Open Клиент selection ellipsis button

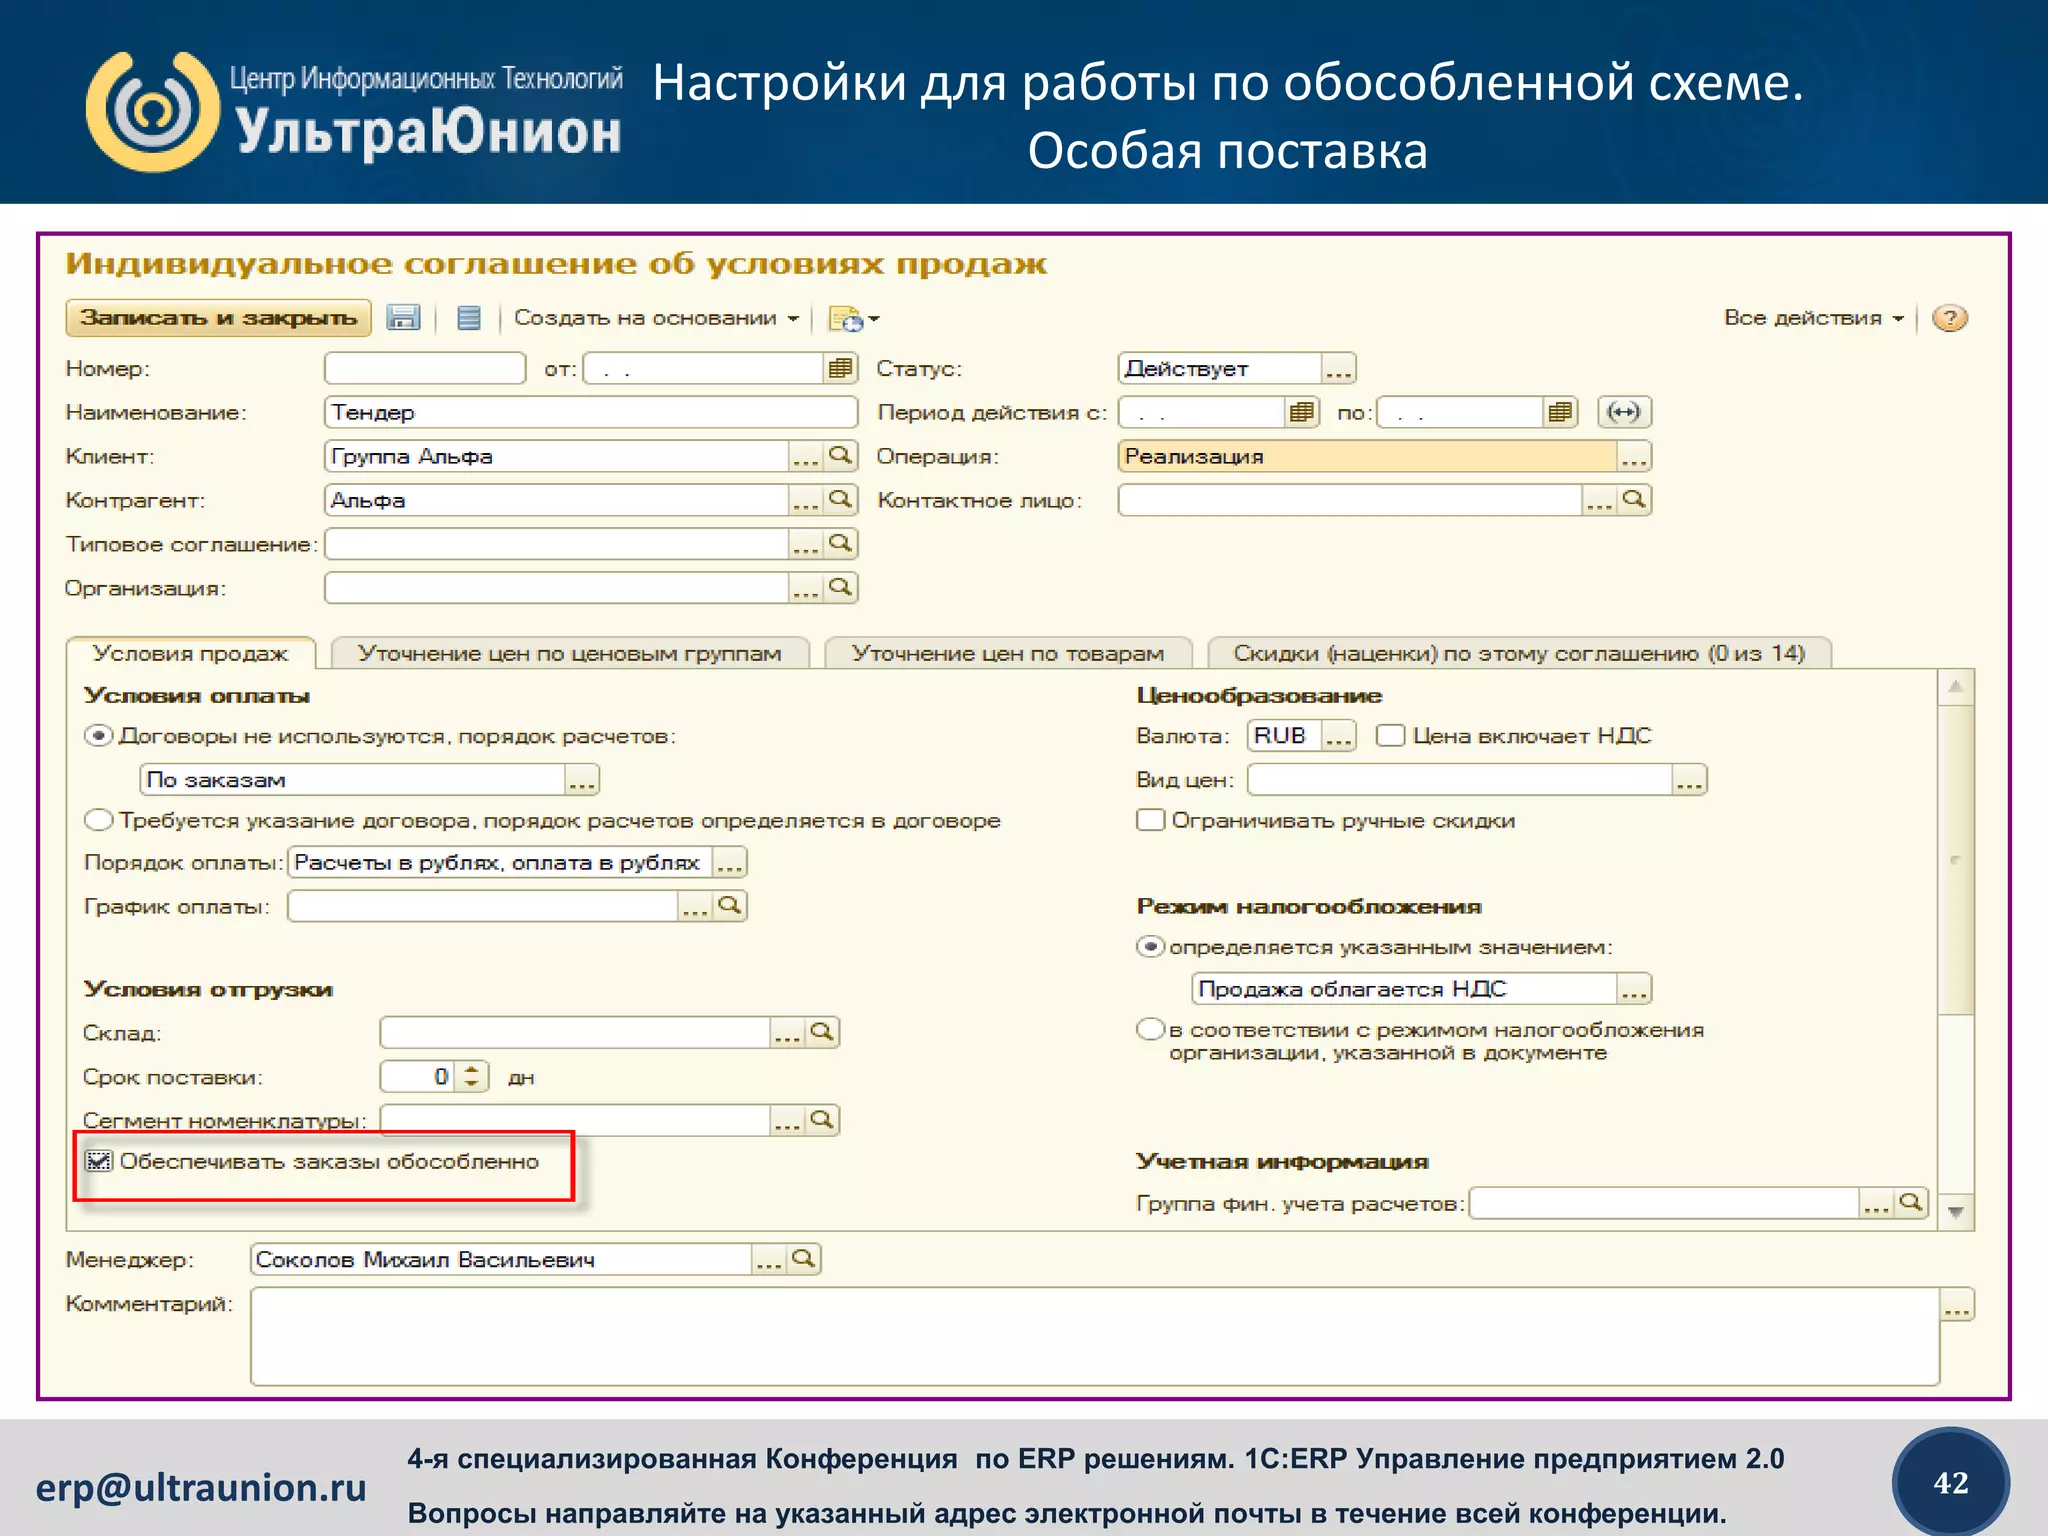(806, 456)
